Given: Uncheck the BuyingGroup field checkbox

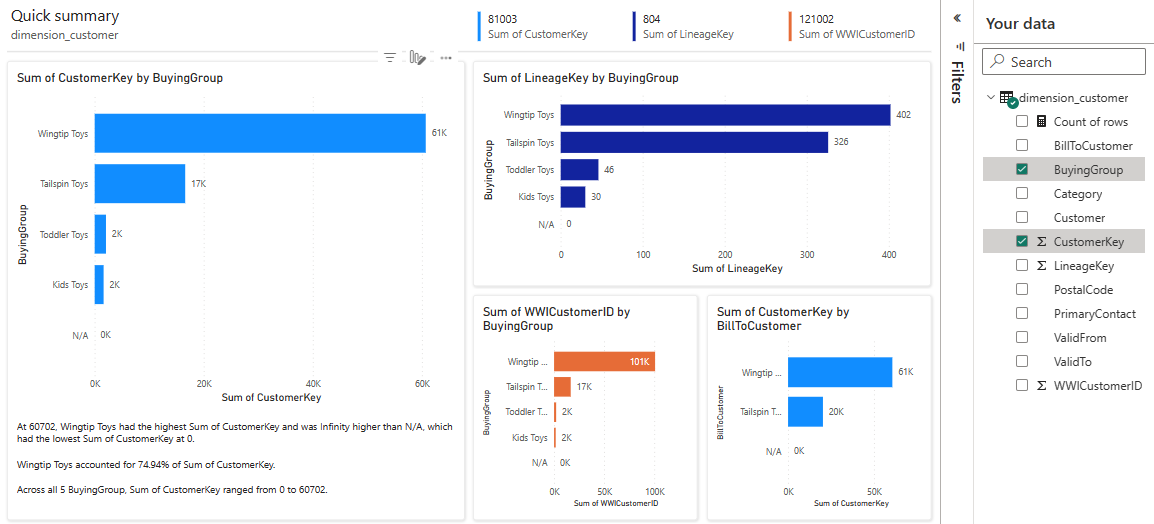Looking at the screenshot, I should (1022, 170).
